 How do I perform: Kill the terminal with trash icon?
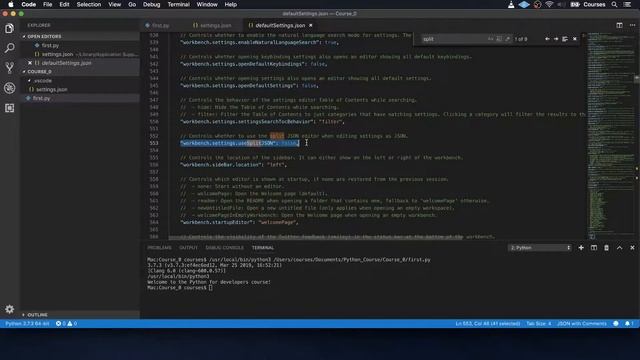pyautogui.click(x=607, y=248)
